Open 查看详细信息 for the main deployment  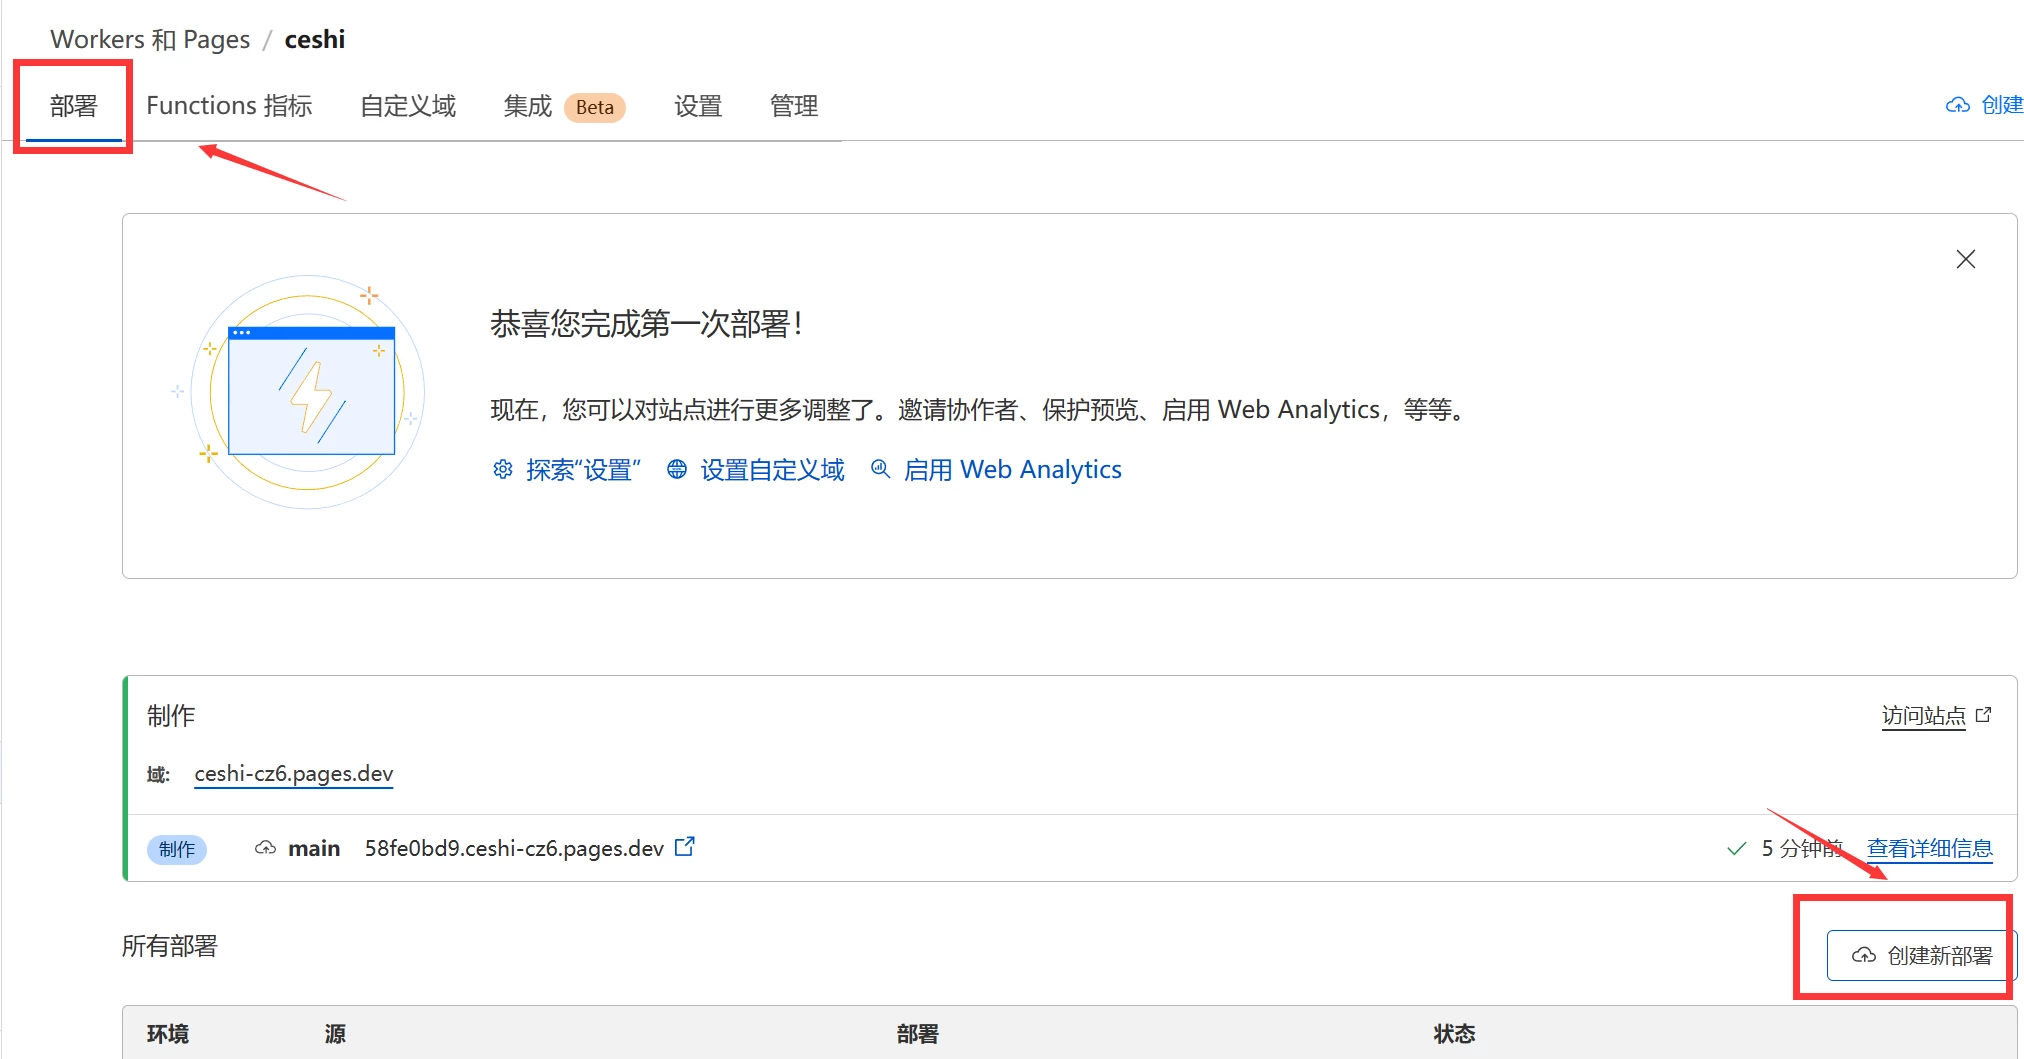point(1929,848)
